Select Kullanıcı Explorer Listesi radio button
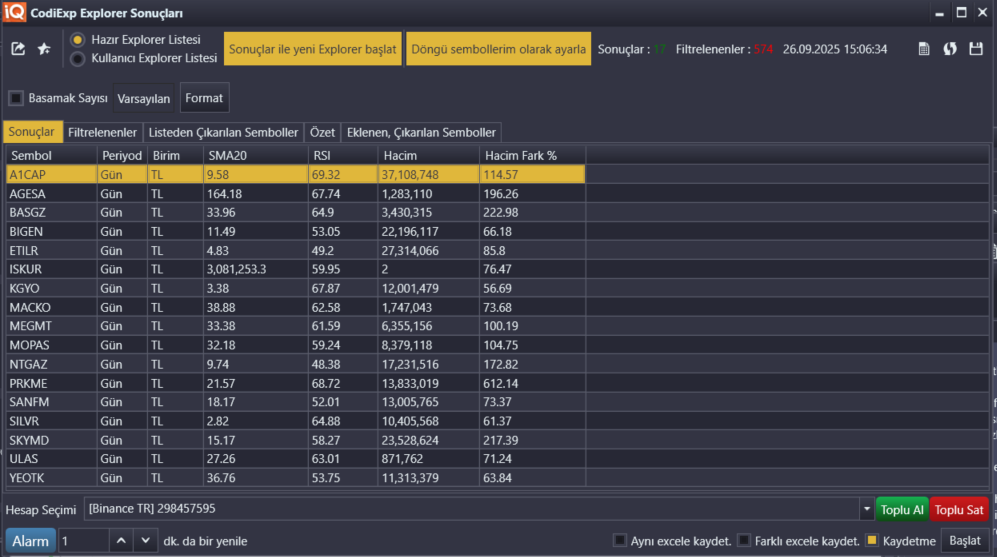The height and width of the screenshot is (557, 997). 78,59
